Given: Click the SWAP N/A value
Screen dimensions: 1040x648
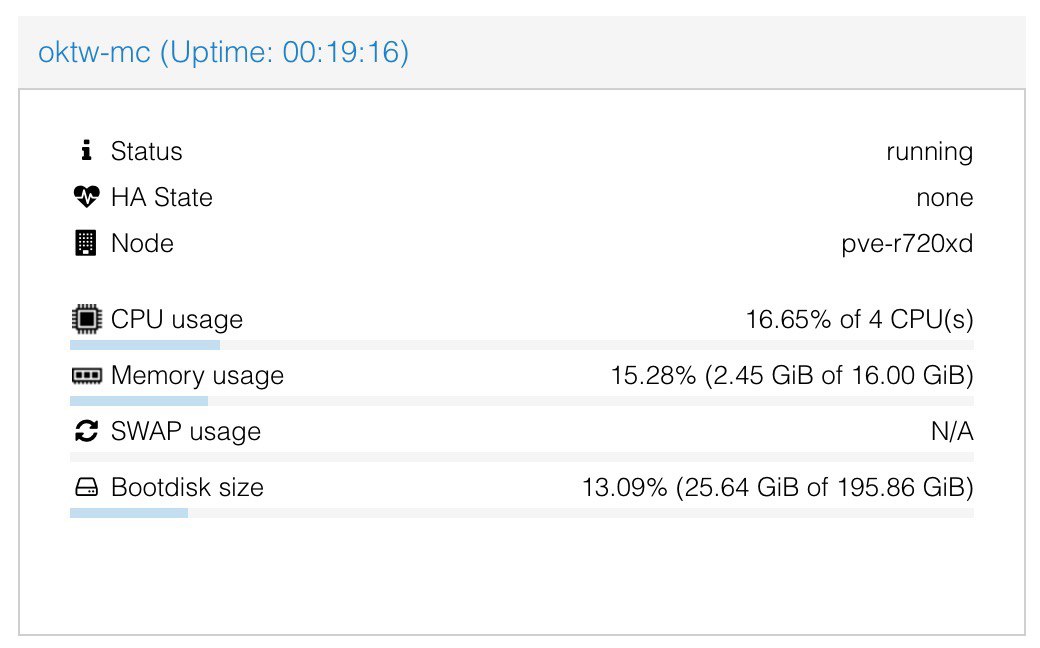Looking at the screenshot, I should (x=952, y=432).
